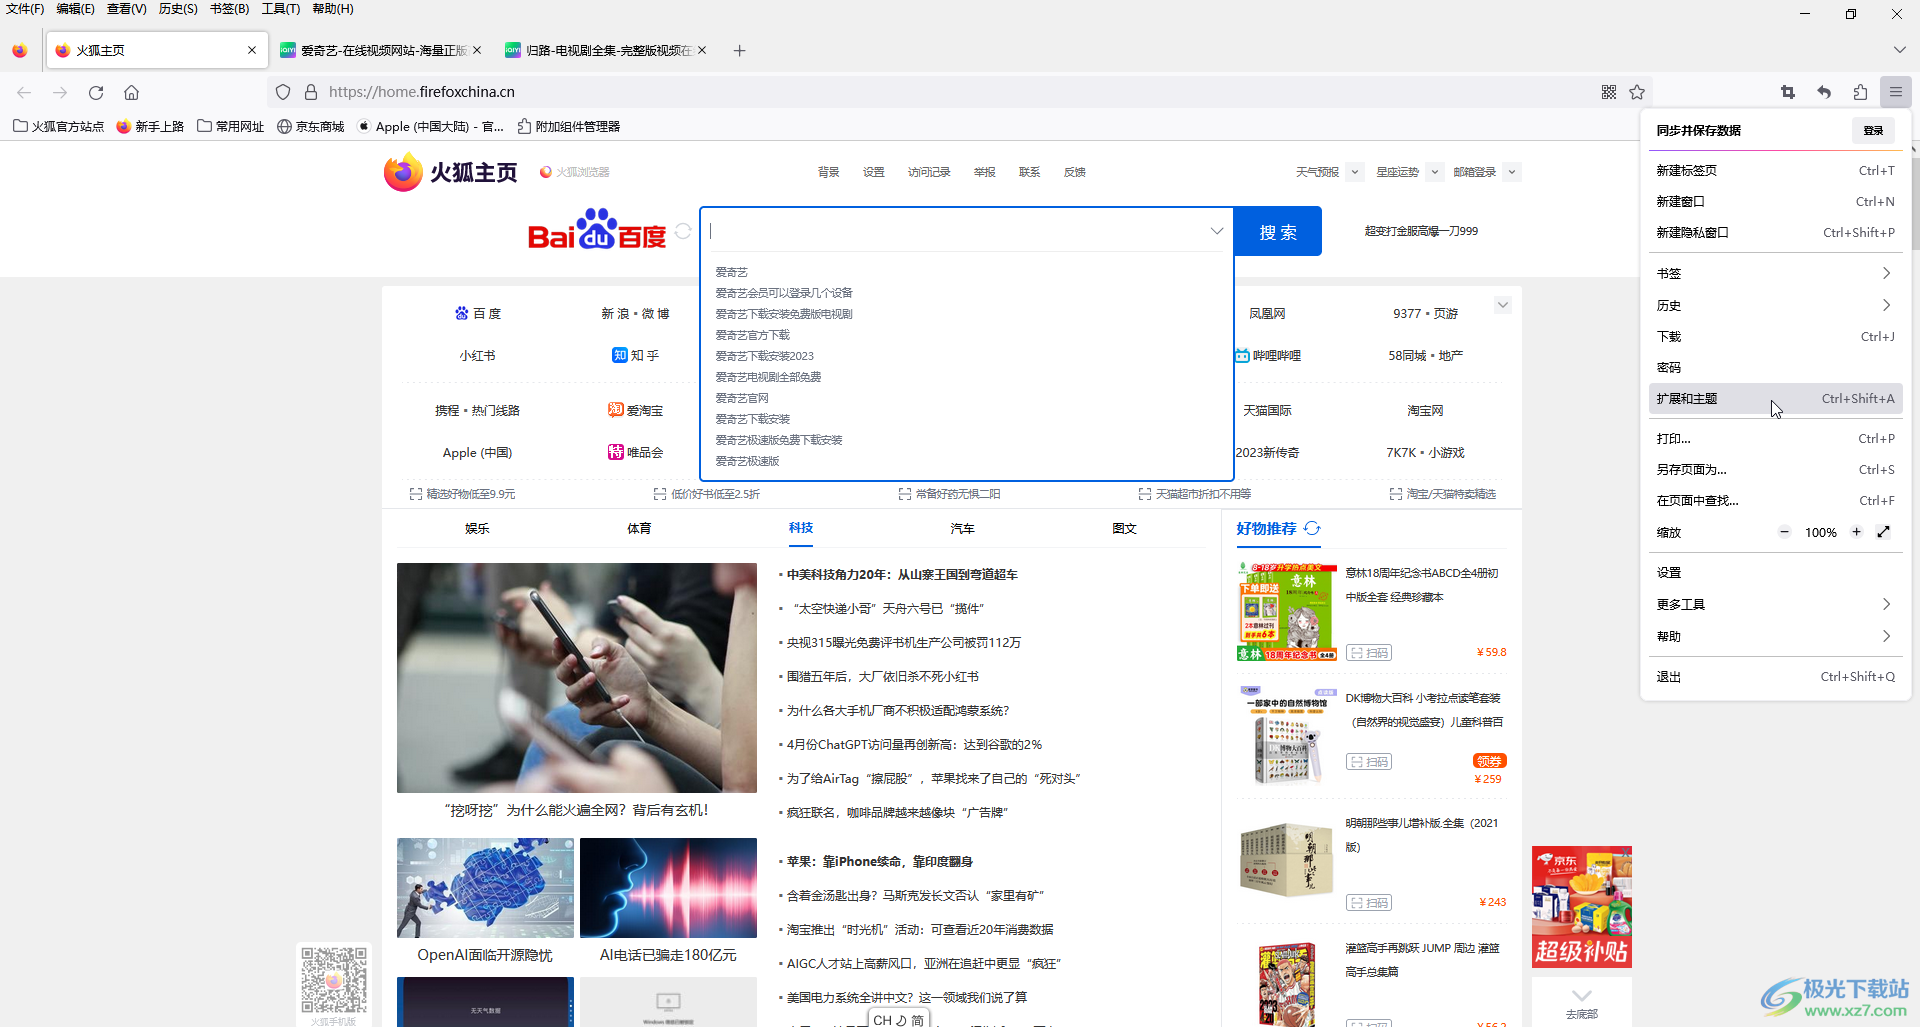Open the 查看(V) menu
The width and height of the screenshot is (1920, 1027).
click(127, 9)
